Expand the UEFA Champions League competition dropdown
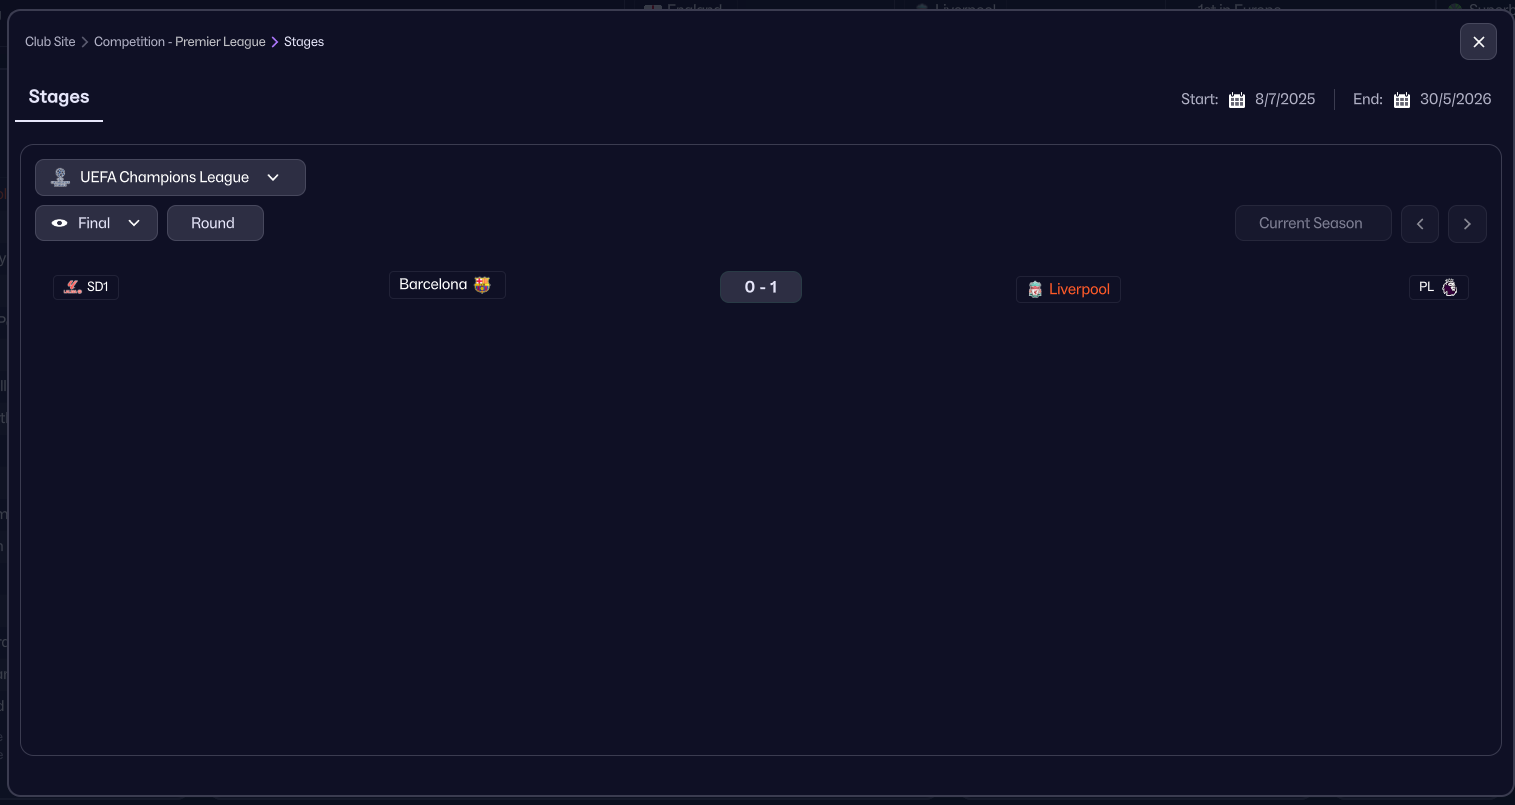 273,178
